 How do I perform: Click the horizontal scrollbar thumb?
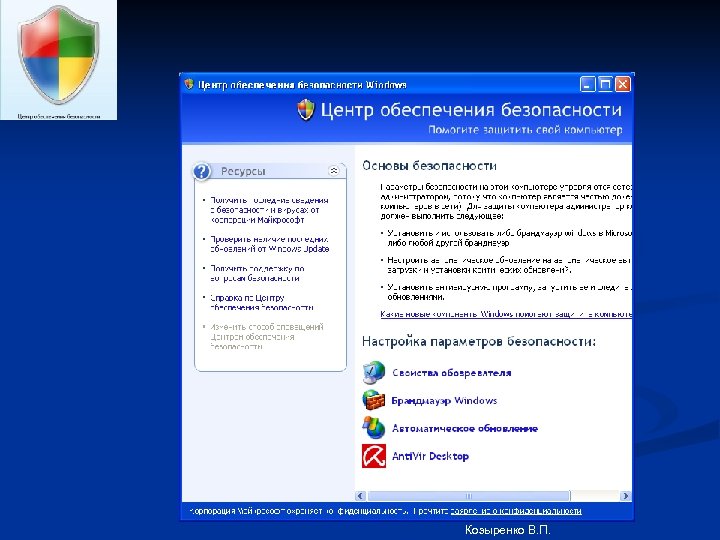coord(468,495)
